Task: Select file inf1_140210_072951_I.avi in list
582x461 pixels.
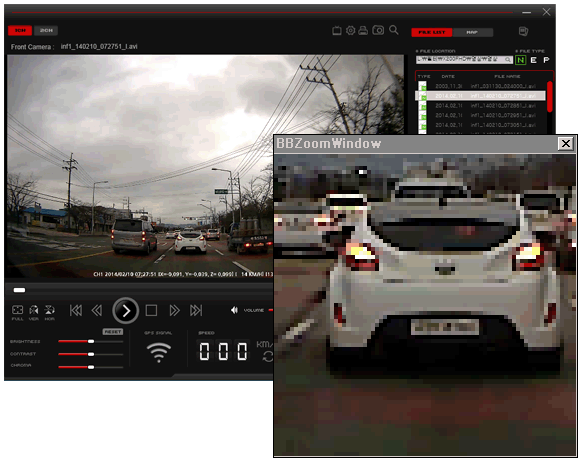Action: (x=481, y=115)
